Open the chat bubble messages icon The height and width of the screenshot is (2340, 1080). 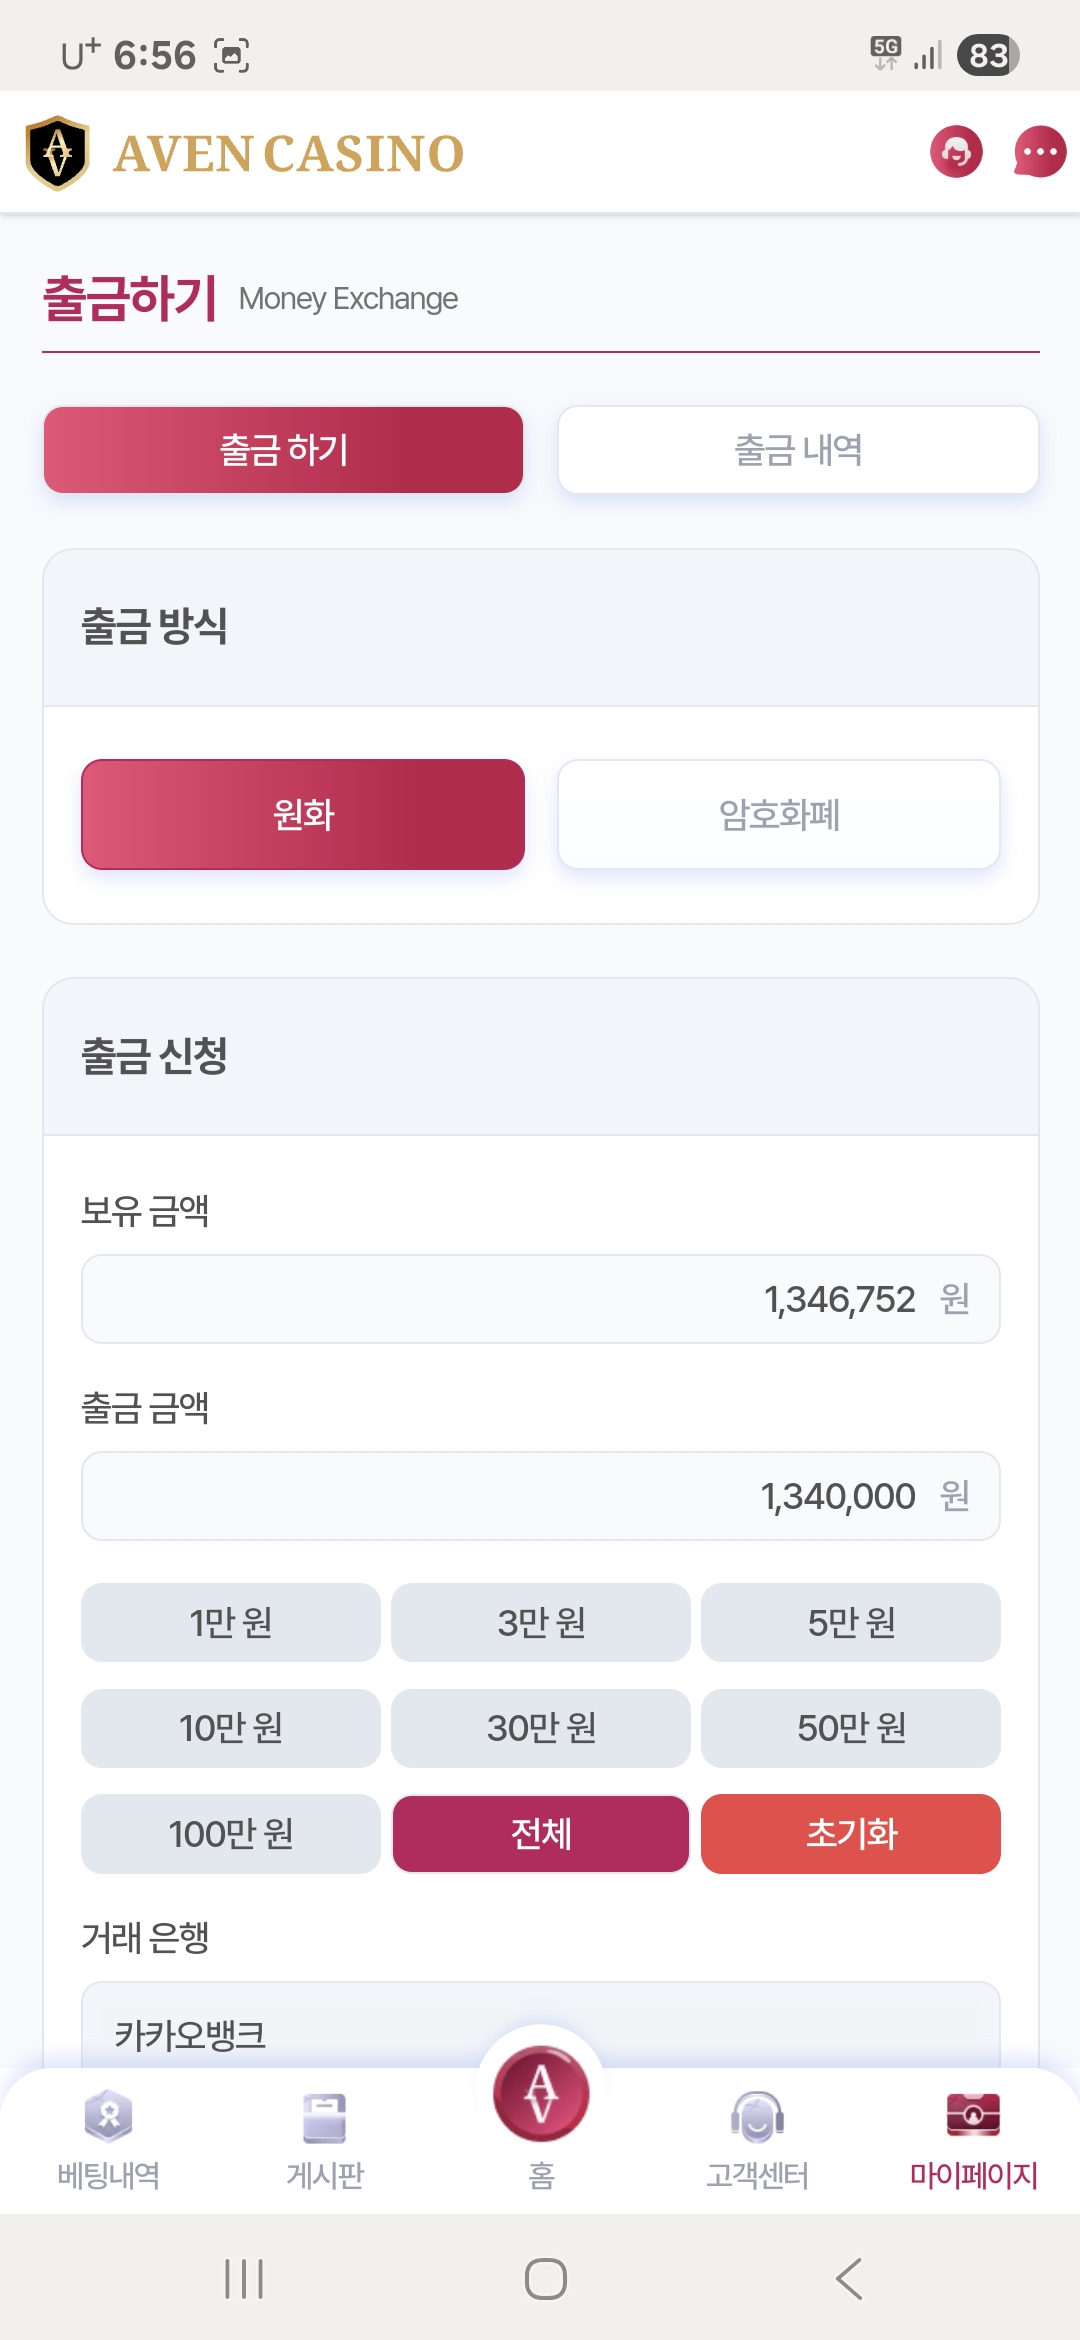pos(1039,152)
